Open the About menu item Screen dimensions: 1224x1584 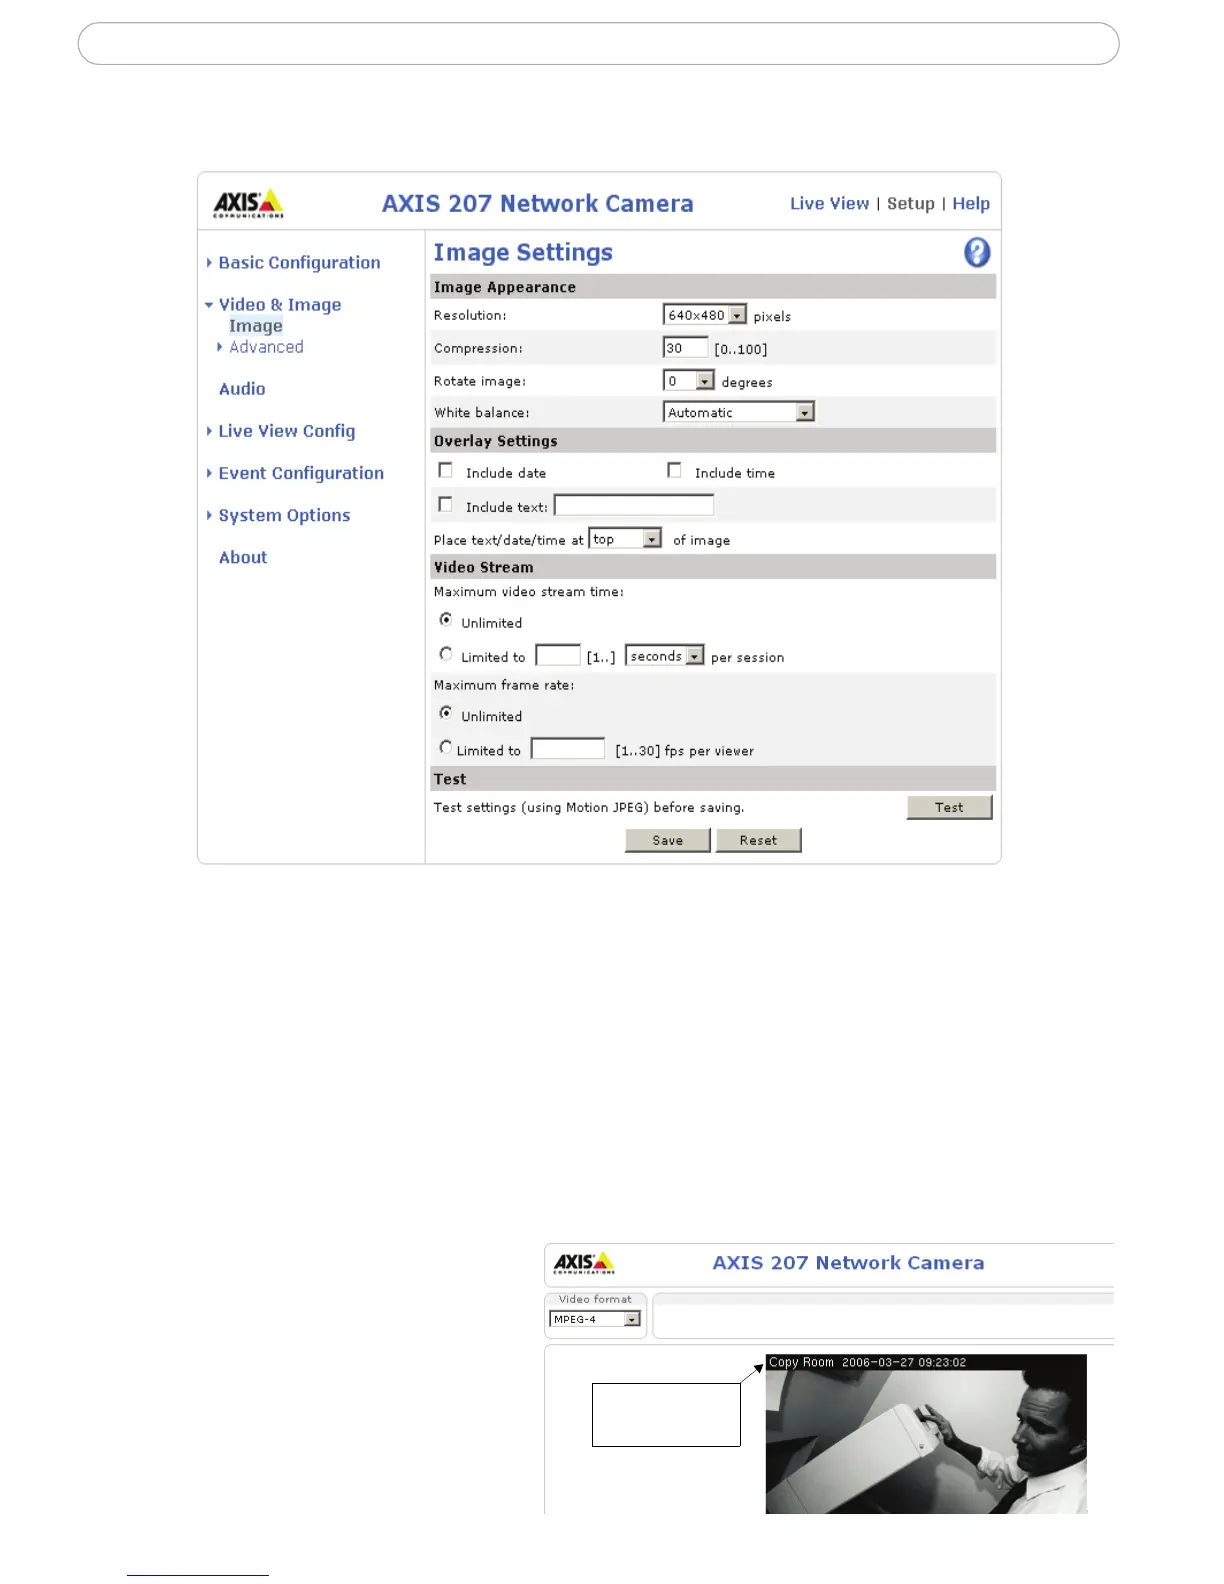click(x=243, y=557)
